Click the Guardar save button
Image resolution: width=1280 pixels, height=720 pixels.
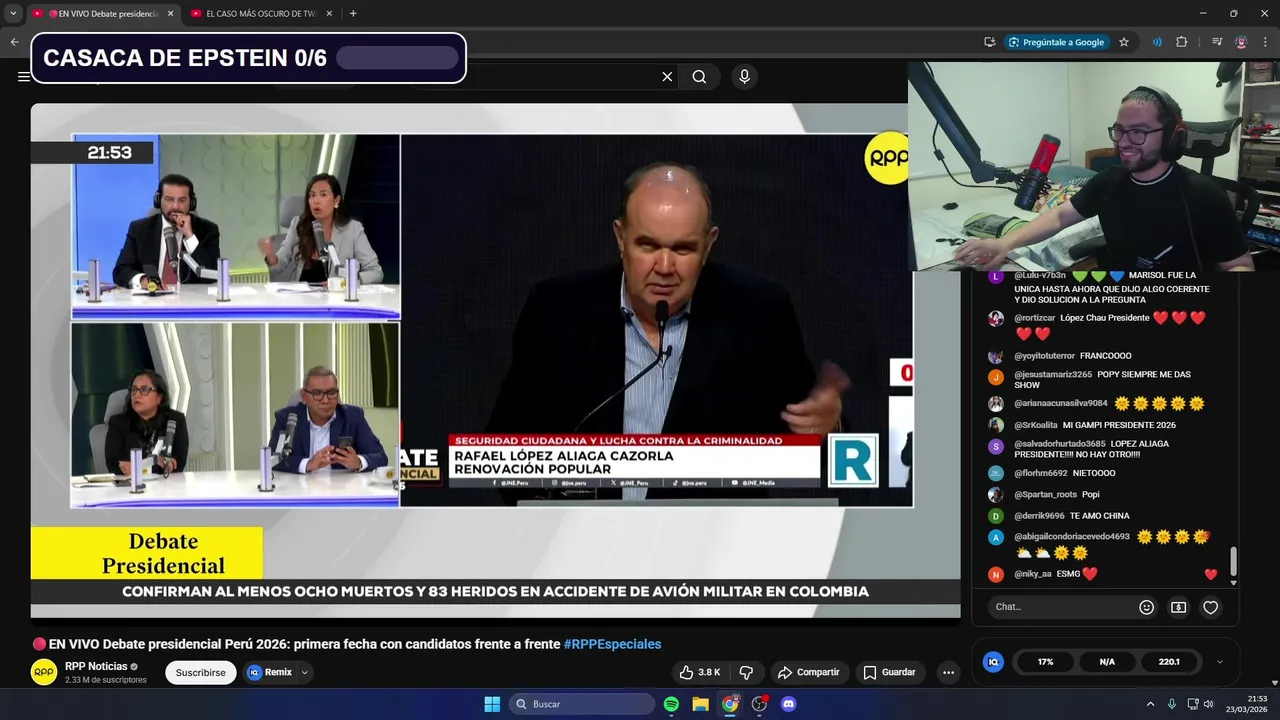click(890, 672)
